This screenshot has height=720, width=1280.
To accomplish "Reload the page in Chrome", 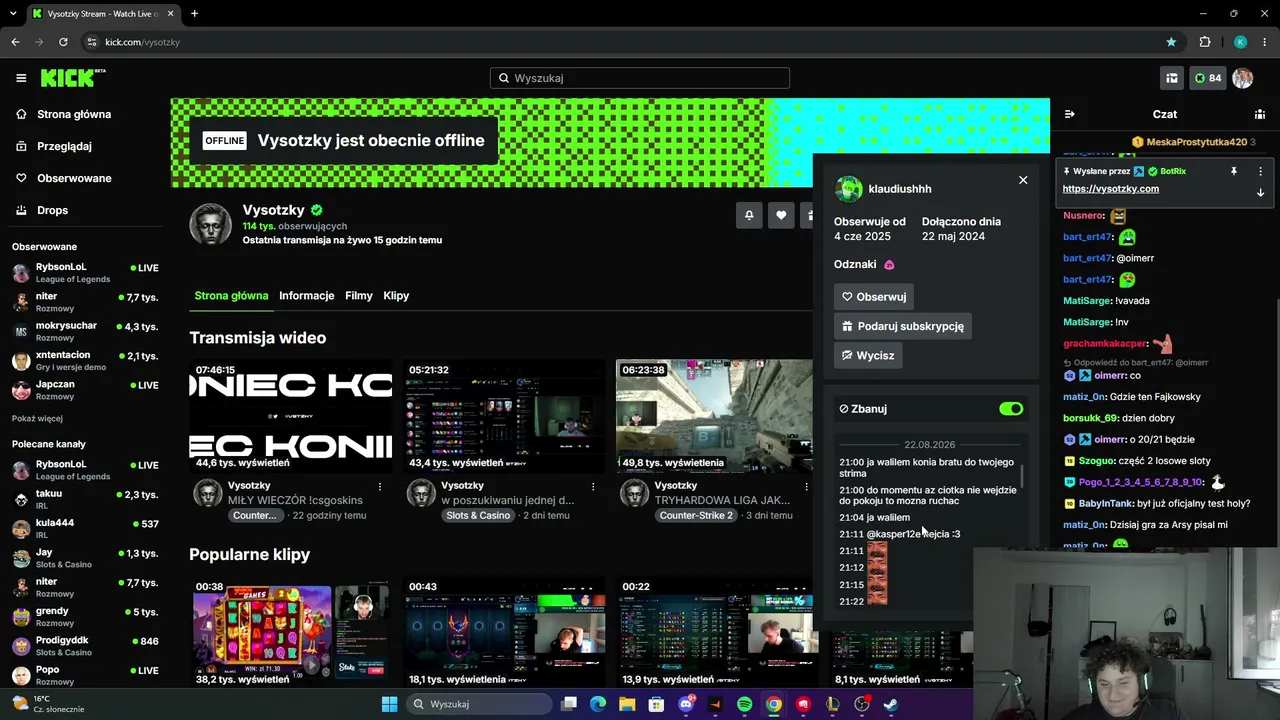I will (x=63, y=42).
